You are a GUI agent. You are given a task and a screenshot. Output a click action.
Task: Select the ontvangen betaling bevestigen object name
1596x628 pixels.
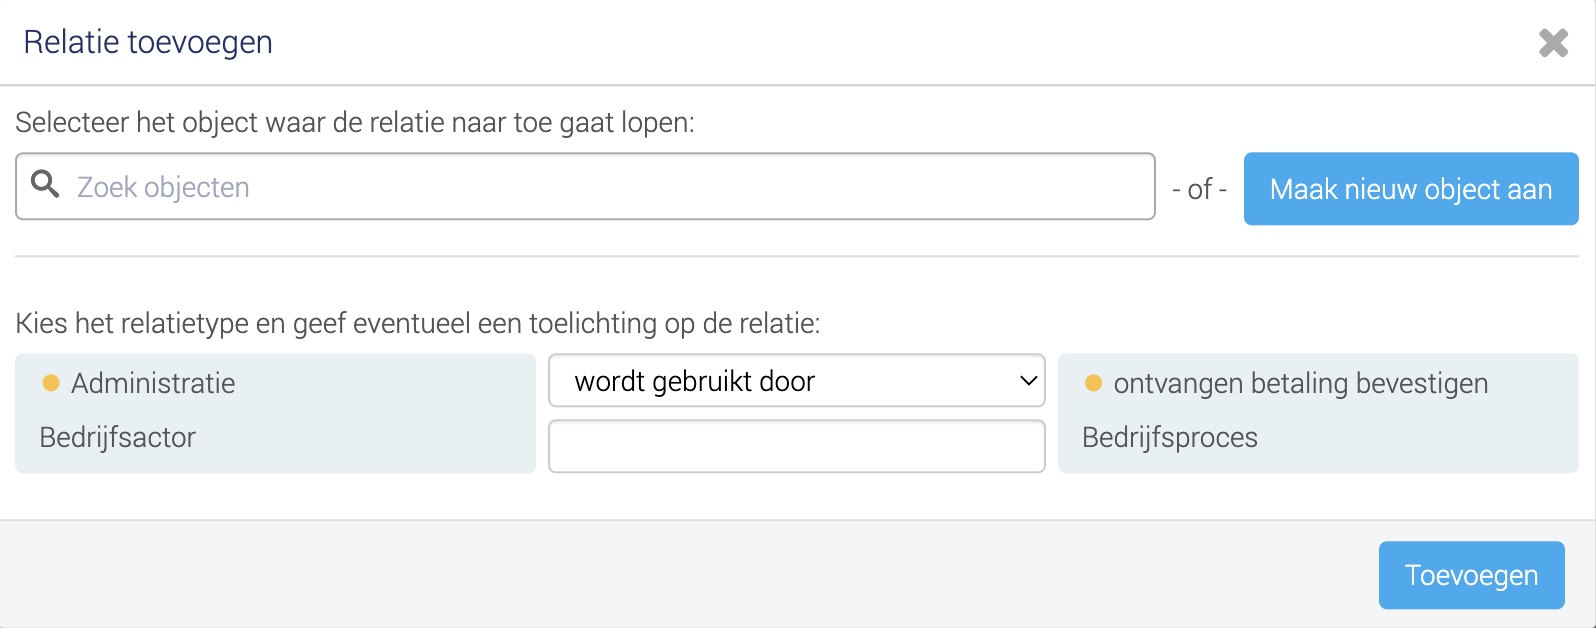tap(1301, 383)
